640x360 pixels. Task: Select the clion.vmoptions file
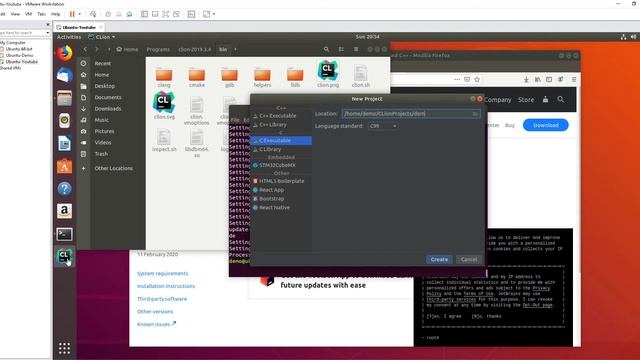pyautogui.click(x=197, y=111)
